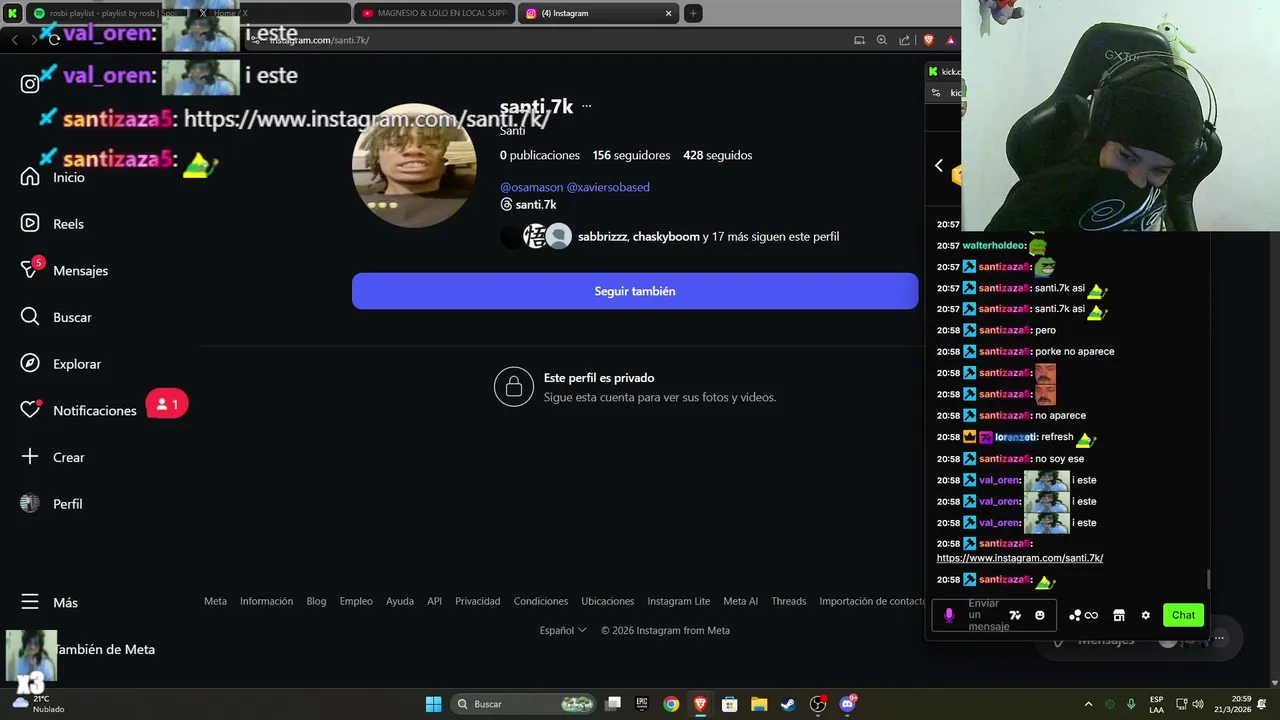
Task: Open a new browser tab
Action: pyautogui.click(x=693, y=13)
